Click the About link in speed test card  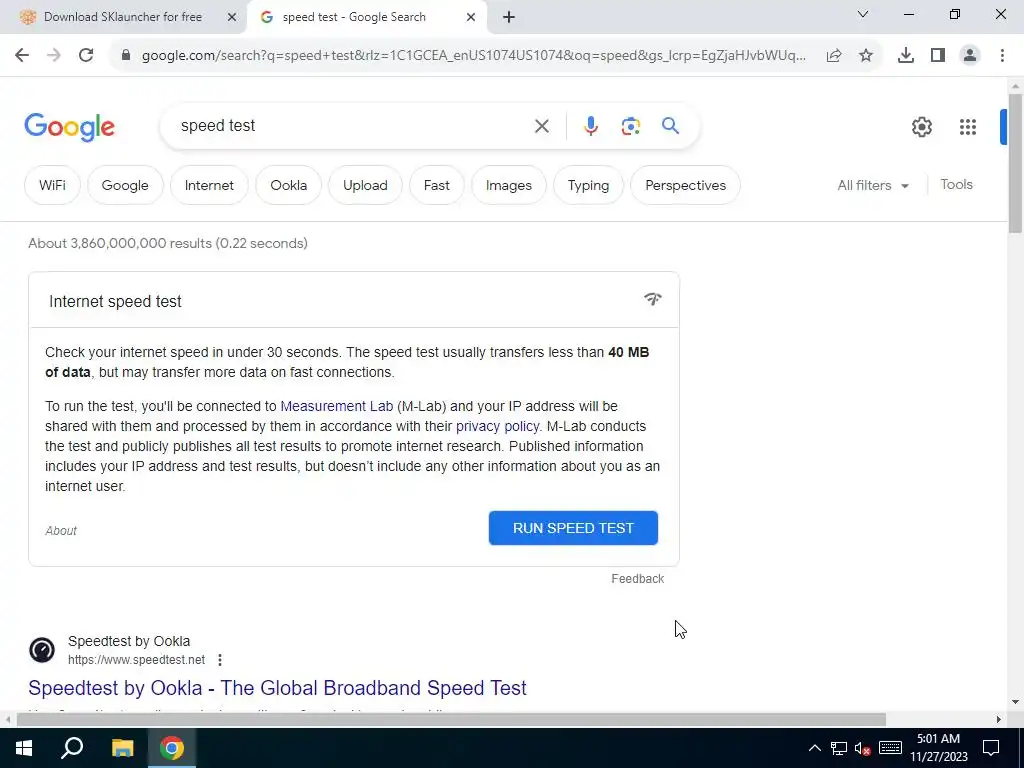(61, 531)
